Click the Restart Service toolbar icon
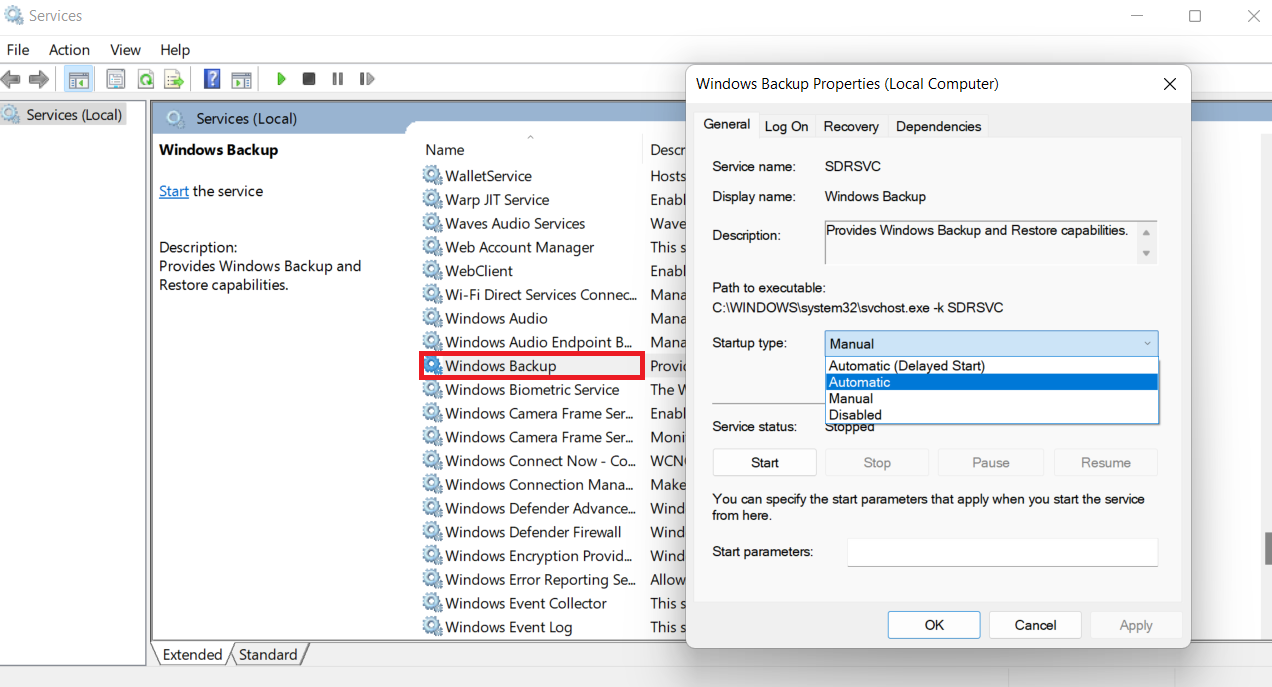Image resolution: width=1272 pixels, height=687 pixels. coord(367,79)
